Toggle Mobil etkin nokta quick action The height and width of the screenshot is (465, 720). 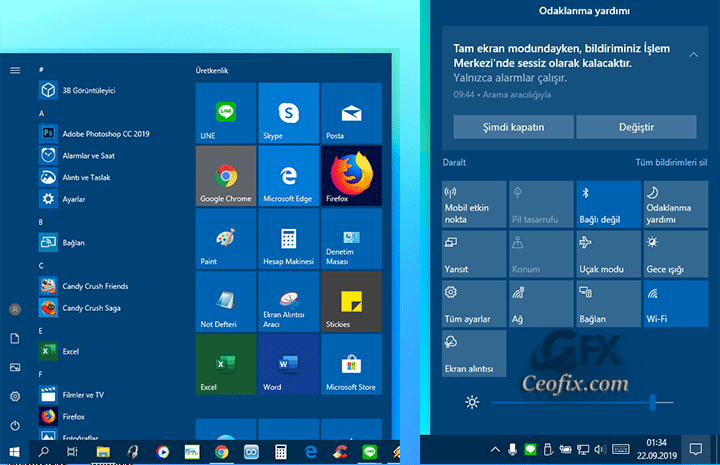tap(474, 204)
